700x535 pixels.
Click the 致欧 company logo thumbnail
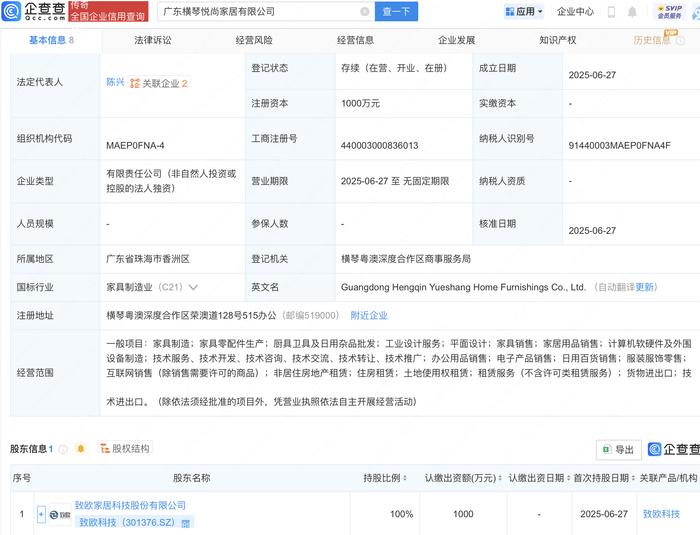point(60,515)
